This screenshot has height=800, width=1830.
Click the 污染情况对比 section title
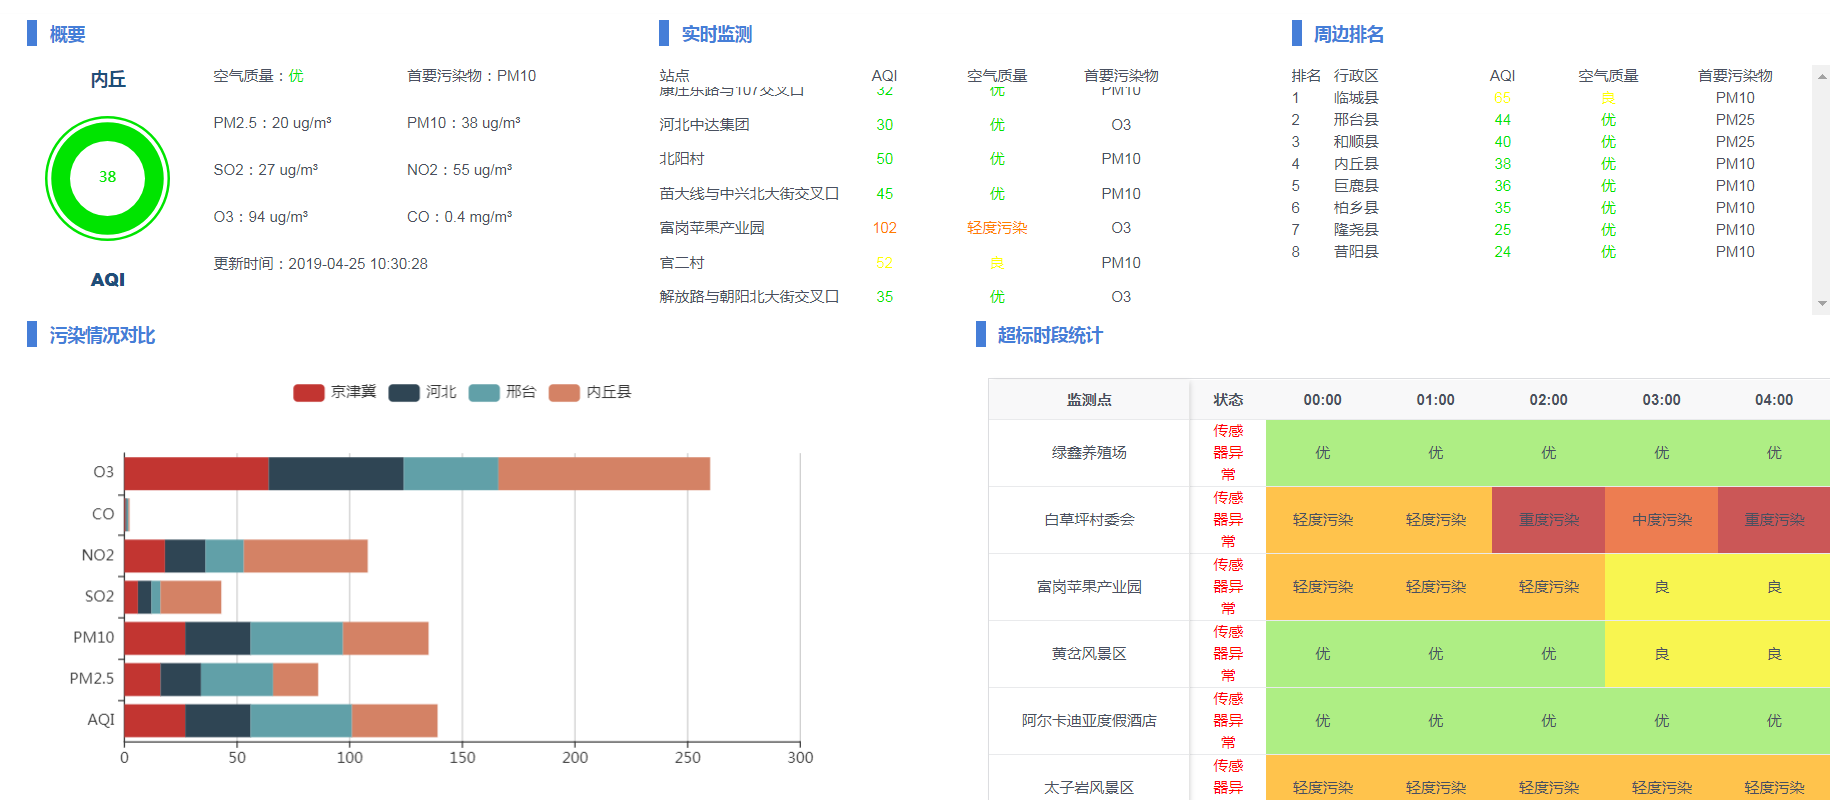click(102, 336)
